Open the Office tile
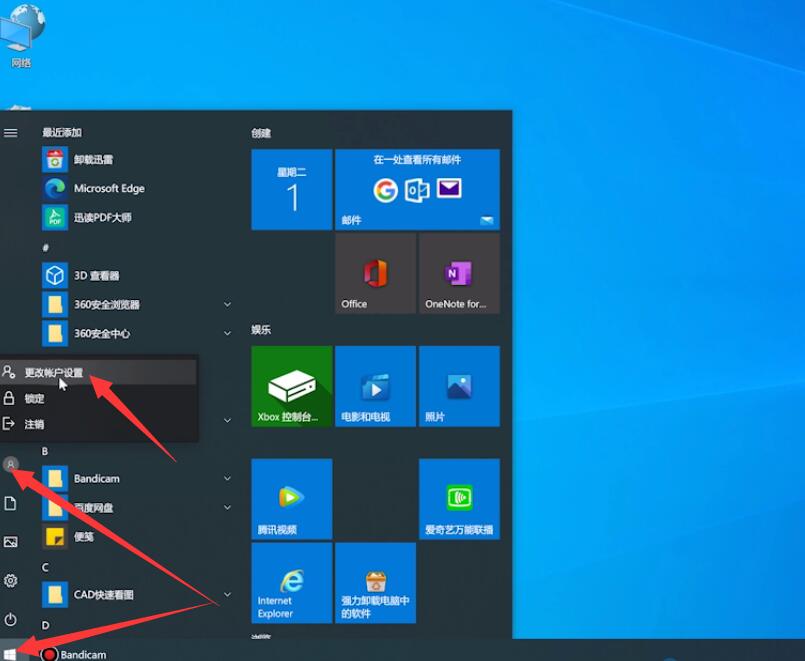 point(375,273)
